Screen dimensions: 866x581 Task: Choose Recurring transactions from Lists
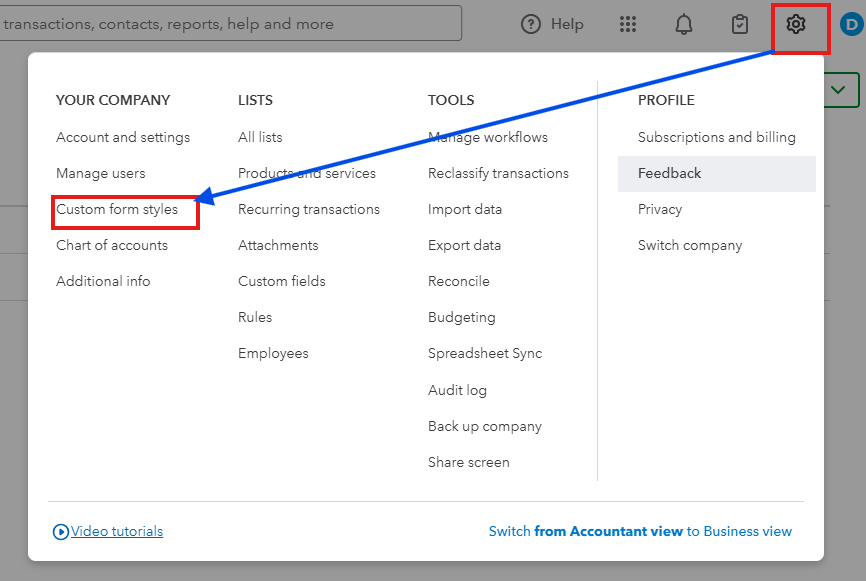click(309, 210)
